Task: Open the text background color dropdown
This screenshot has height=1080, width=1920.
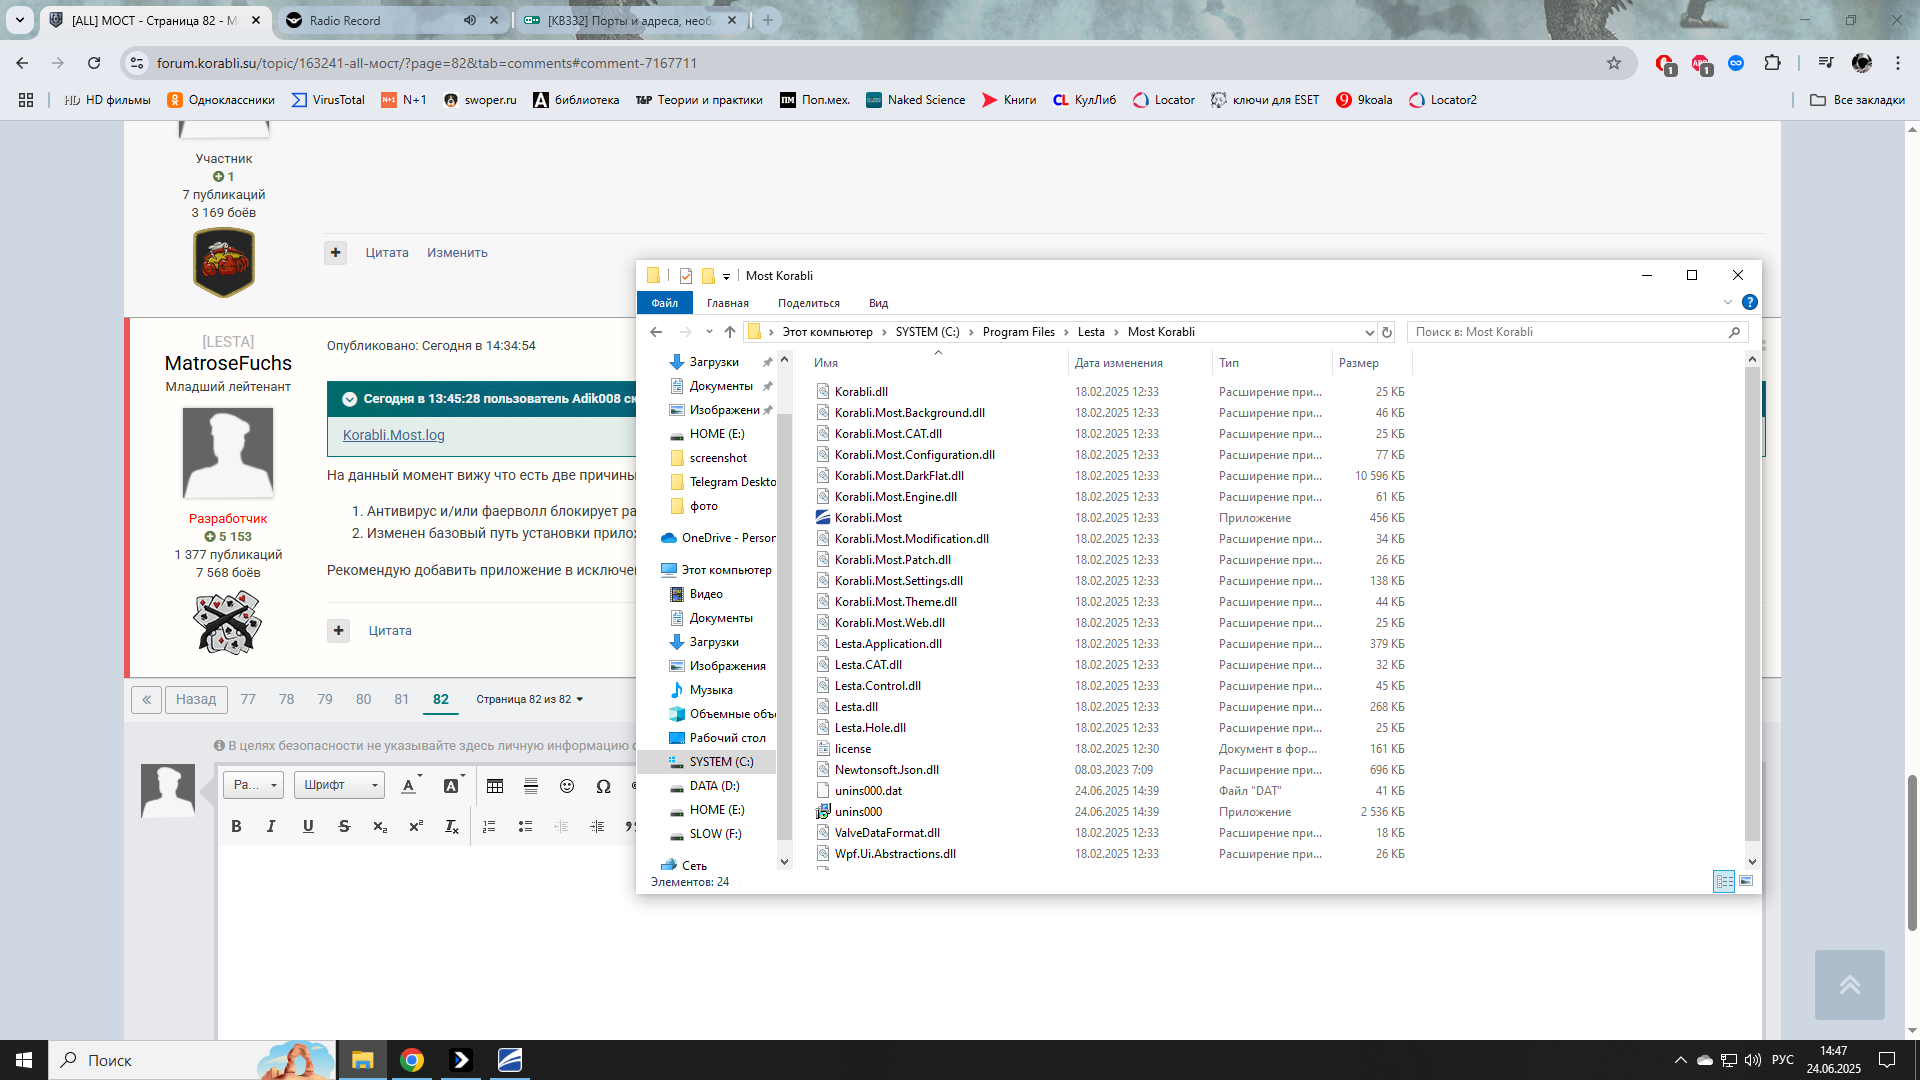Action: click(454, 785)
